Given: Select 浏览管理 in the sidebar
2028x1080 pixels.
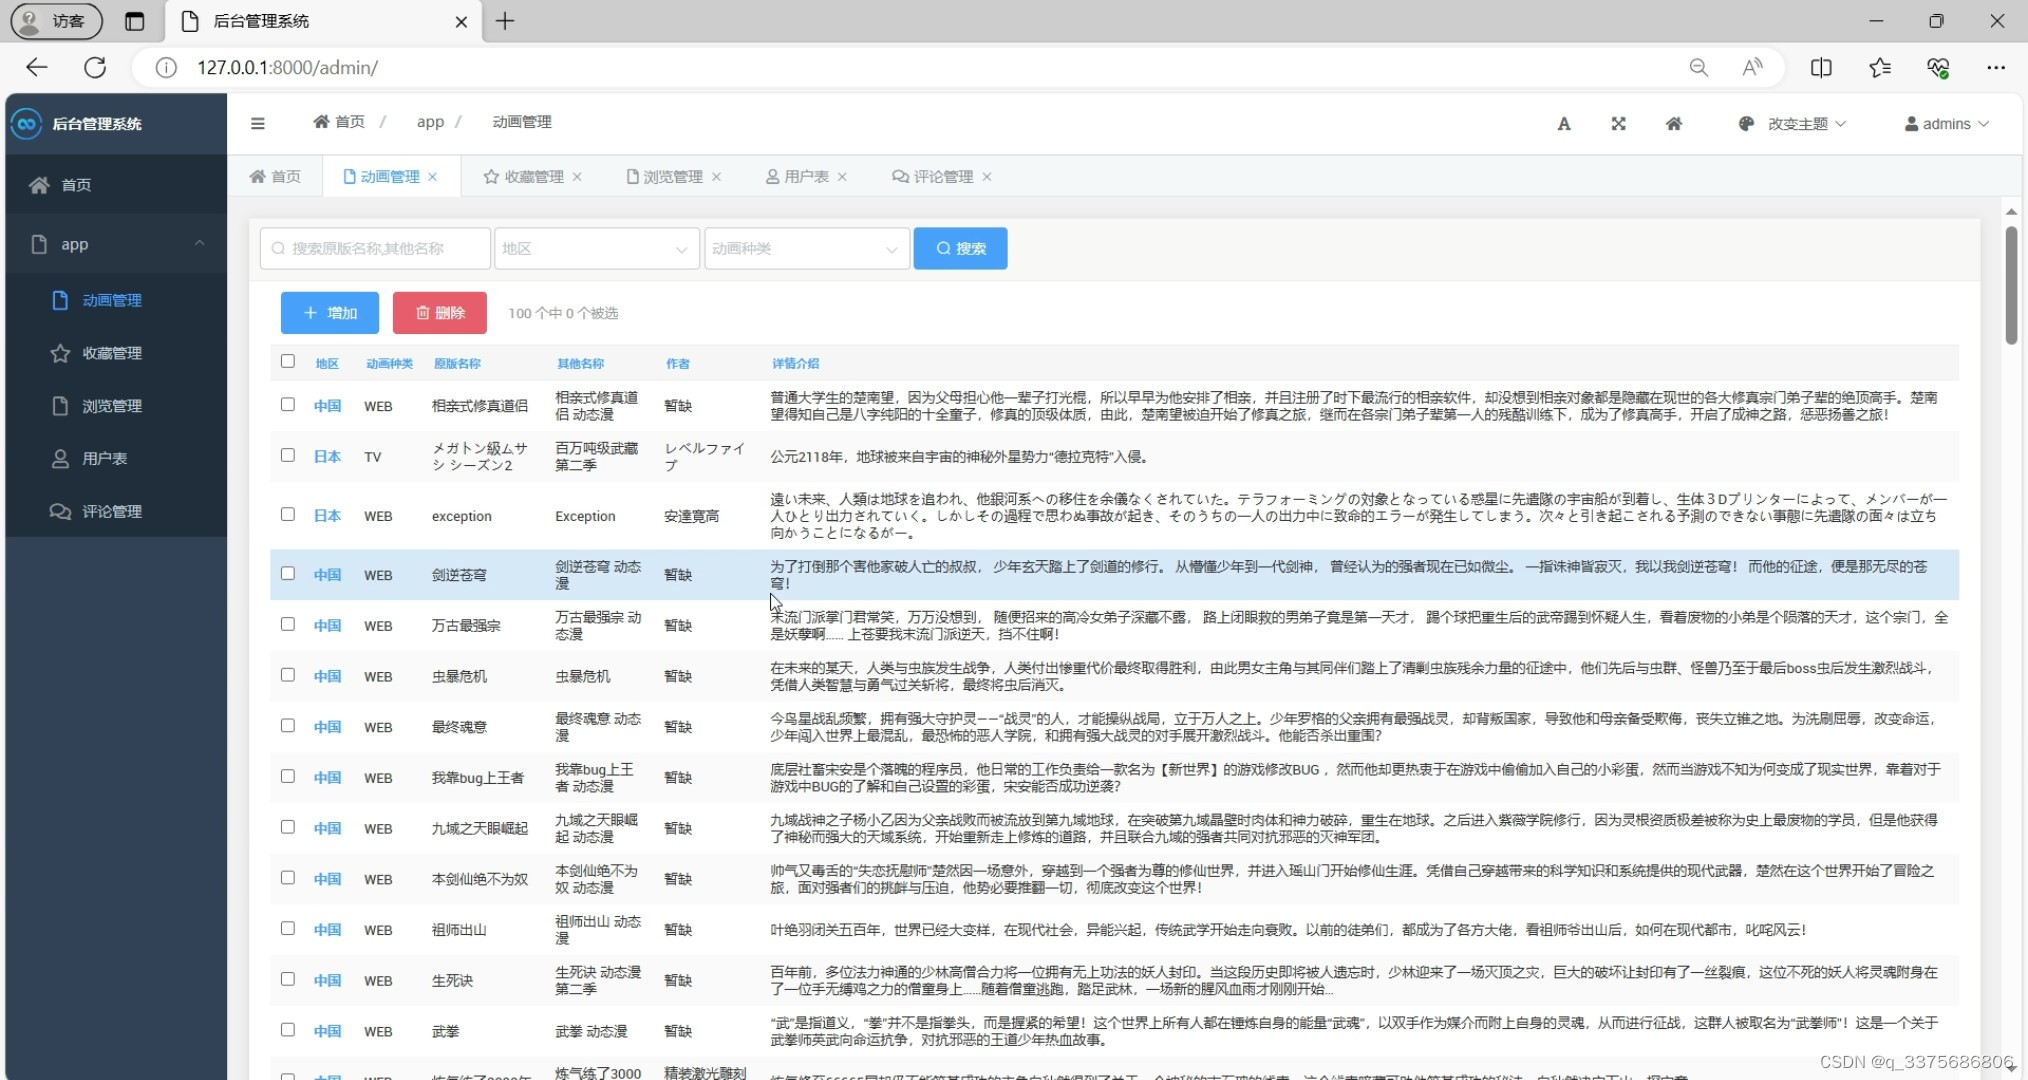Looking at the screenshot, I should click(x=111, y=405).
